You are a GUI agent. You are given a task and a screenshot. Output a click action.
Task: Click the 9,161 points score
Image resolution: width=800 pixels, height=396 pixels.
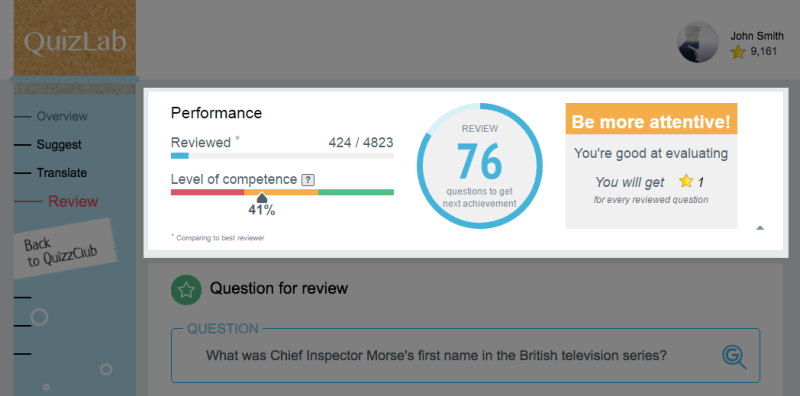pyautogui.click(x=764, y=52)
